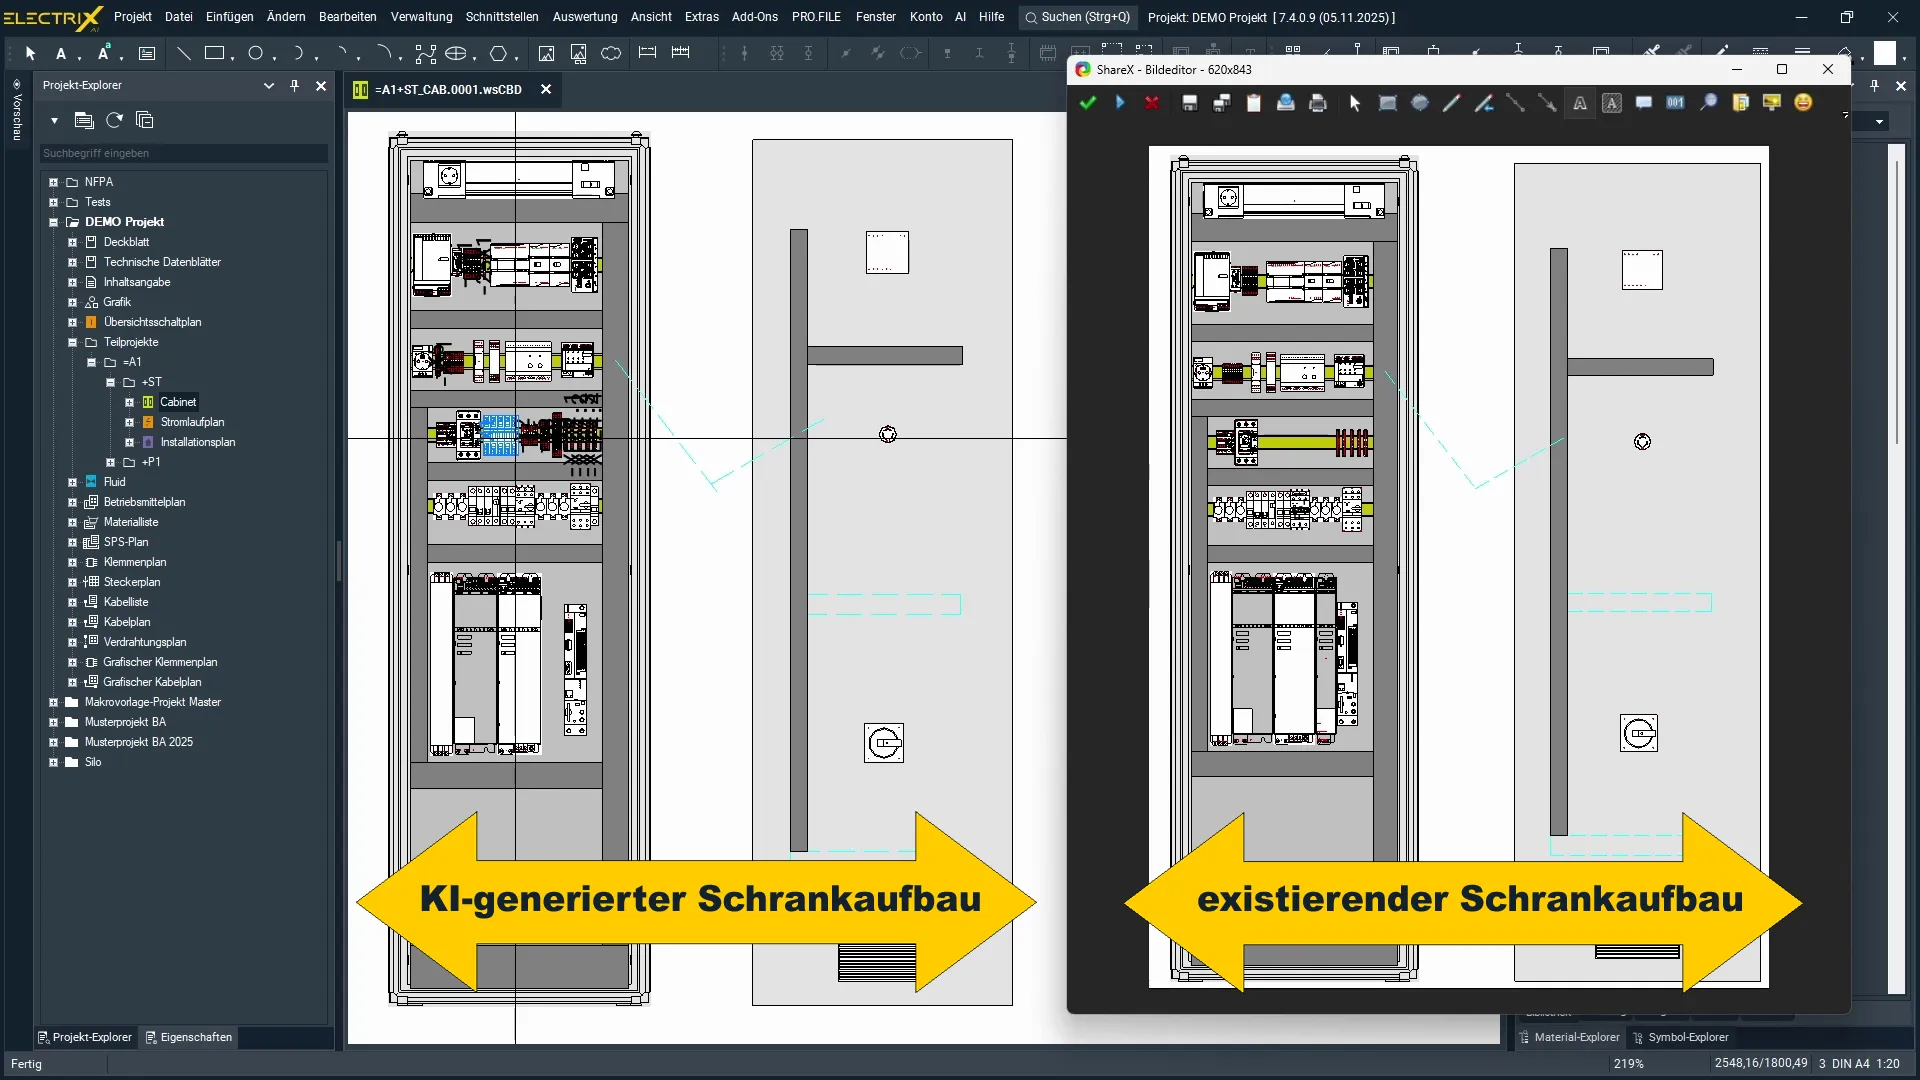The image size is (1920, 1080).
Task: Switch to the Eigenschaften tab
Action: point(189,1037)
